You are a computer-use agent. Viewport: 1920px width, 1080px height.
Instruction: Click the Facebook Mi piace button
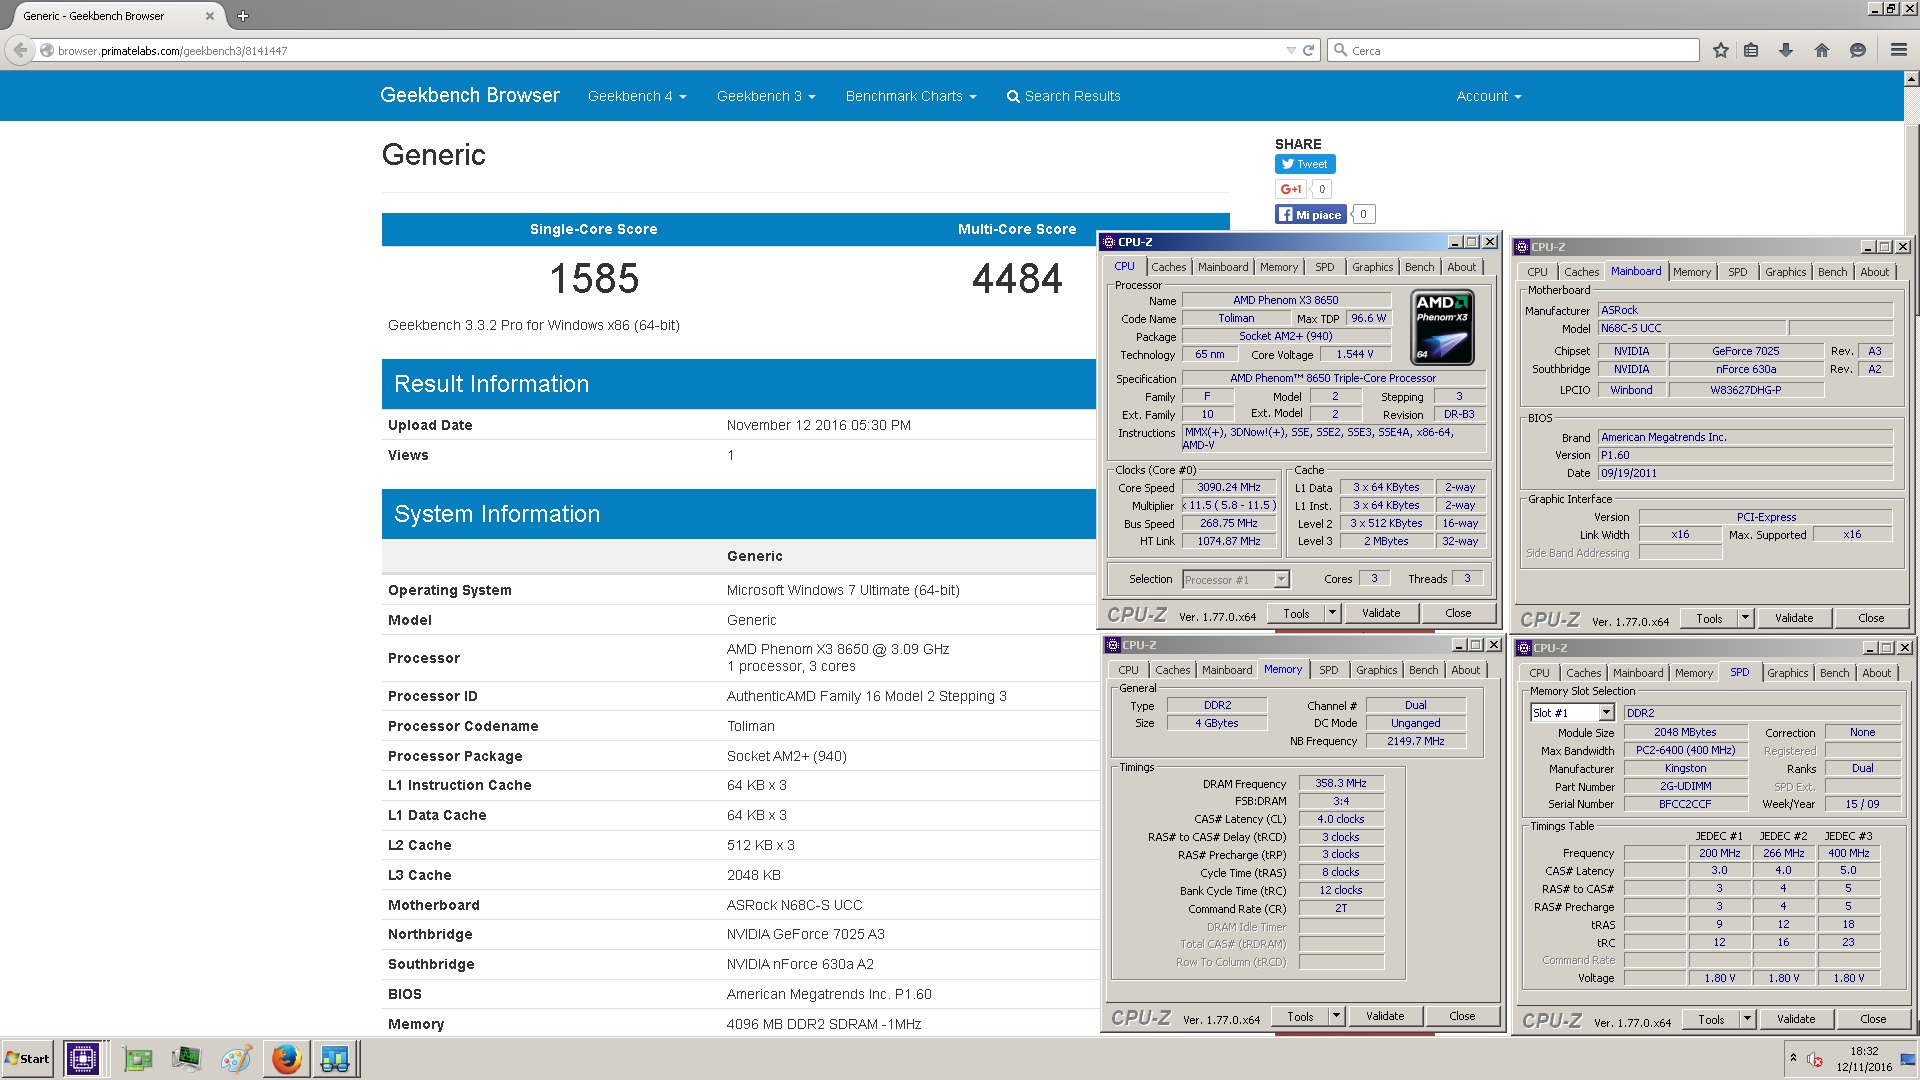[1310, 214]
